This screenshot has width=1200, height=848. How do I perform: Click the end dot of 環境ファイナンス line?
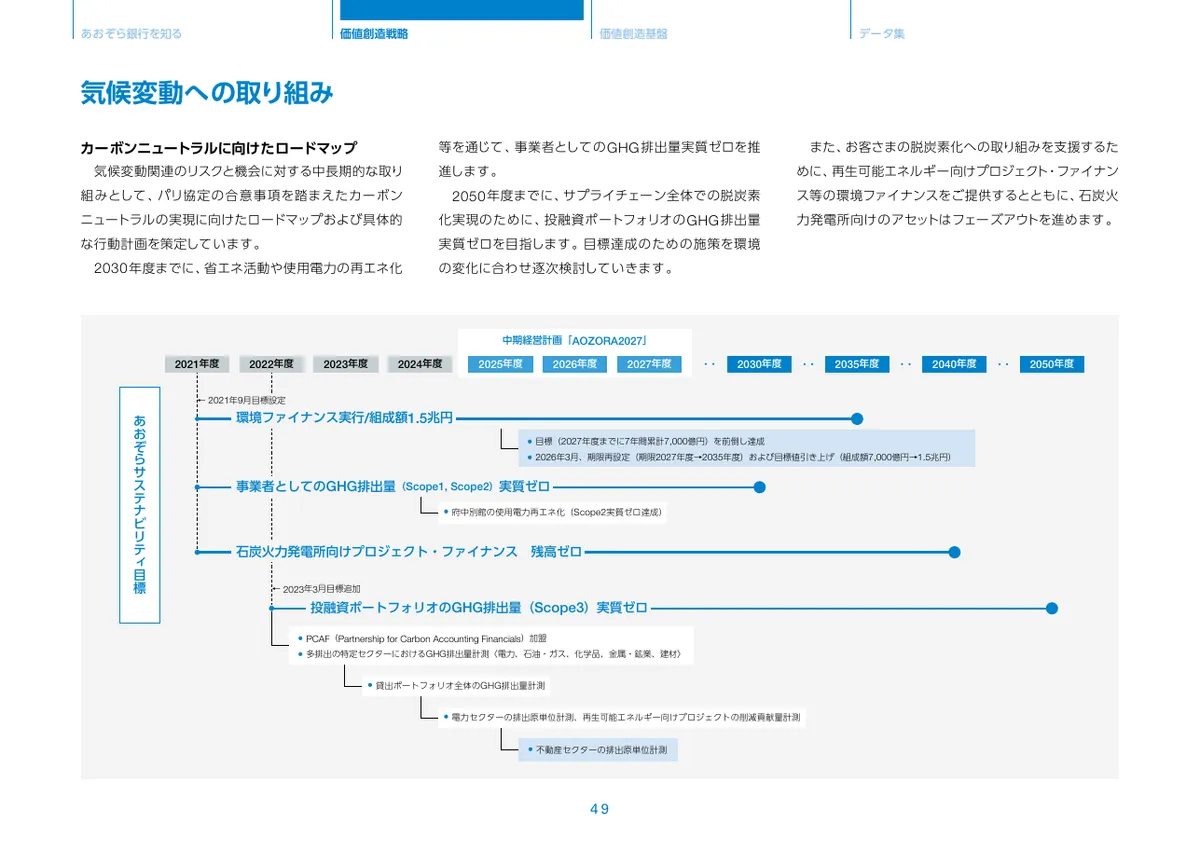[856, 419]
